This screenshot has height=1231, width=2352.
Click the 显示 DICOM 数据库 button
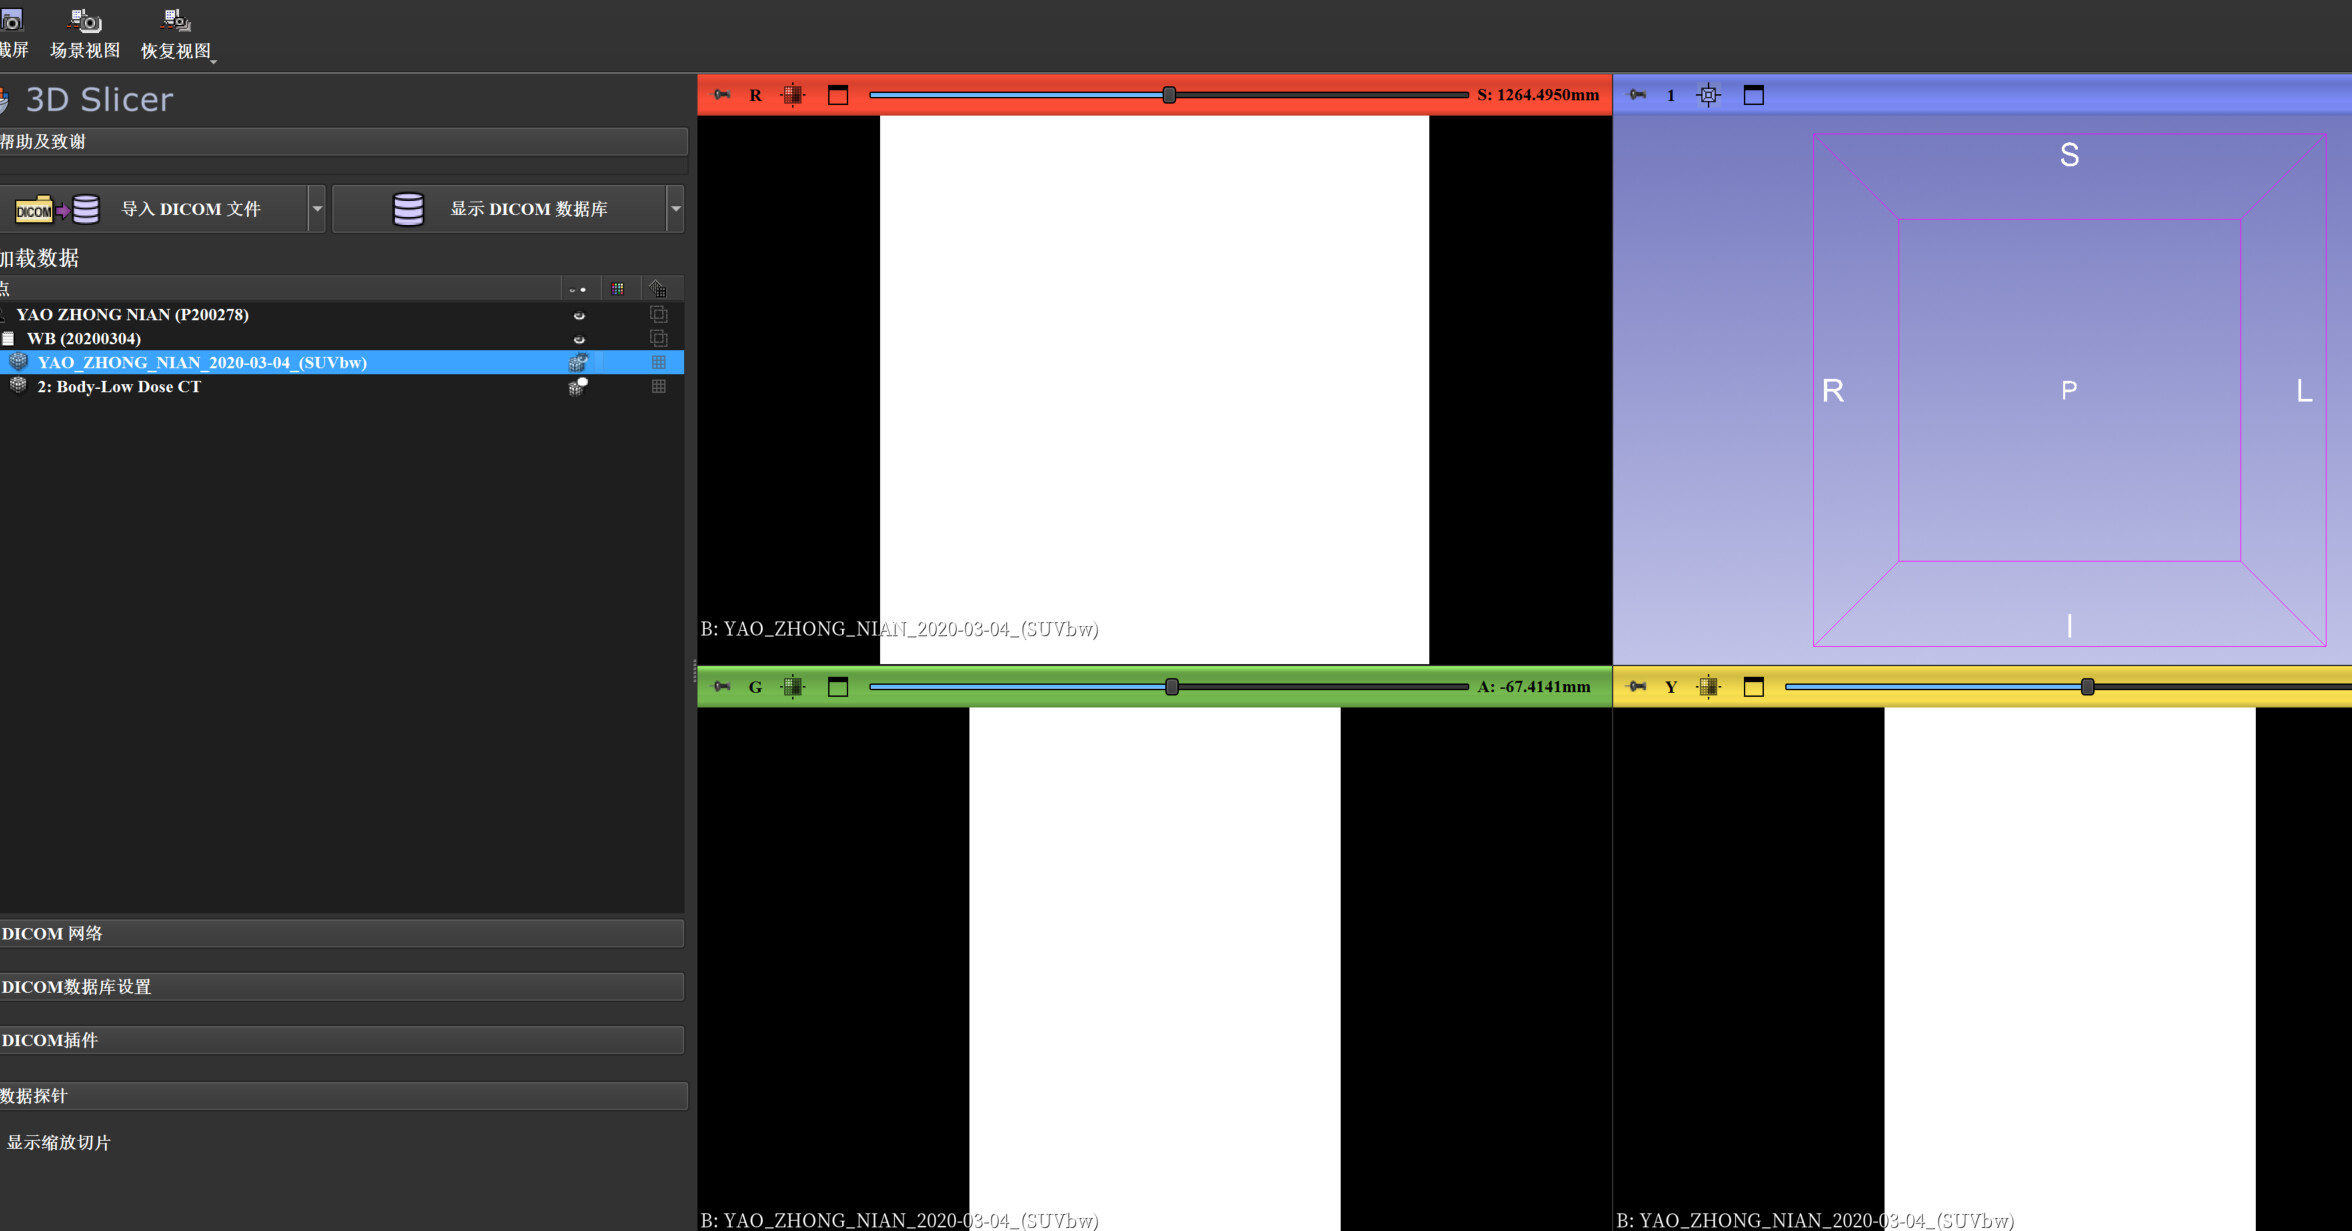(x=500, y=209)
